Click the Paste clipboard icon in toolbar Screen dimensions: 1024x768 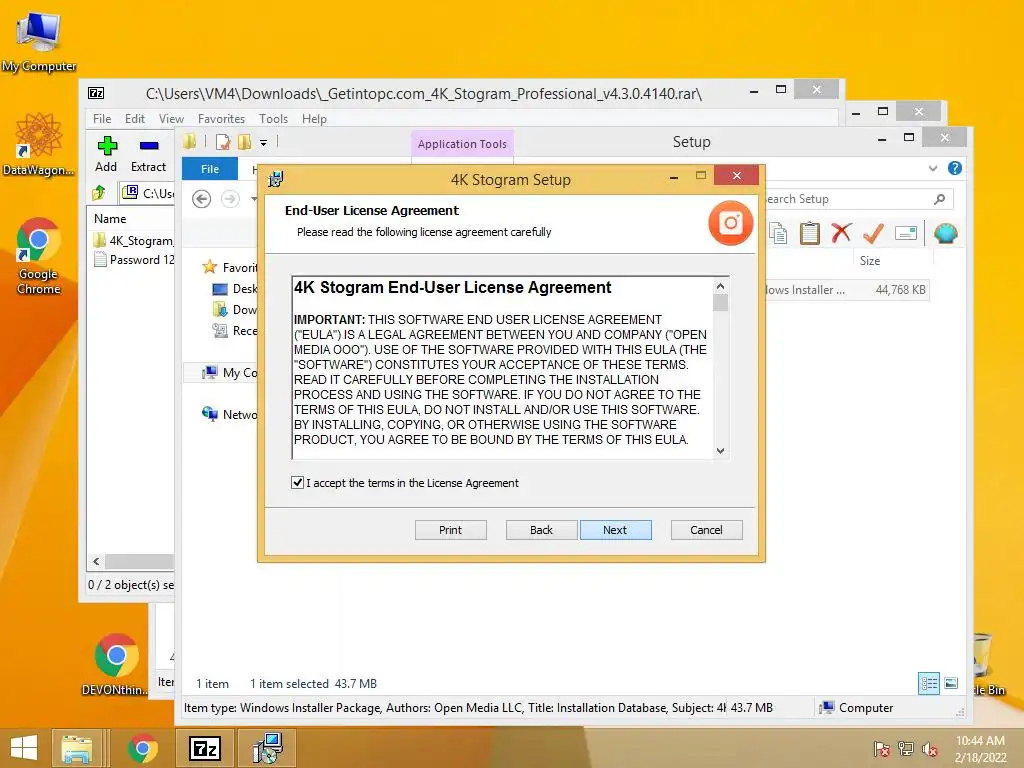click(810, 233)
